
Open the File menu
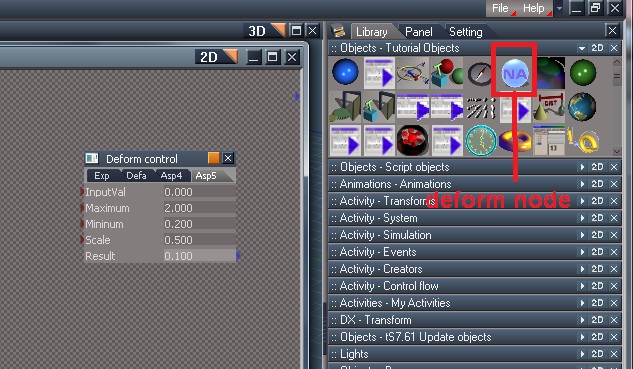point(501,8)
